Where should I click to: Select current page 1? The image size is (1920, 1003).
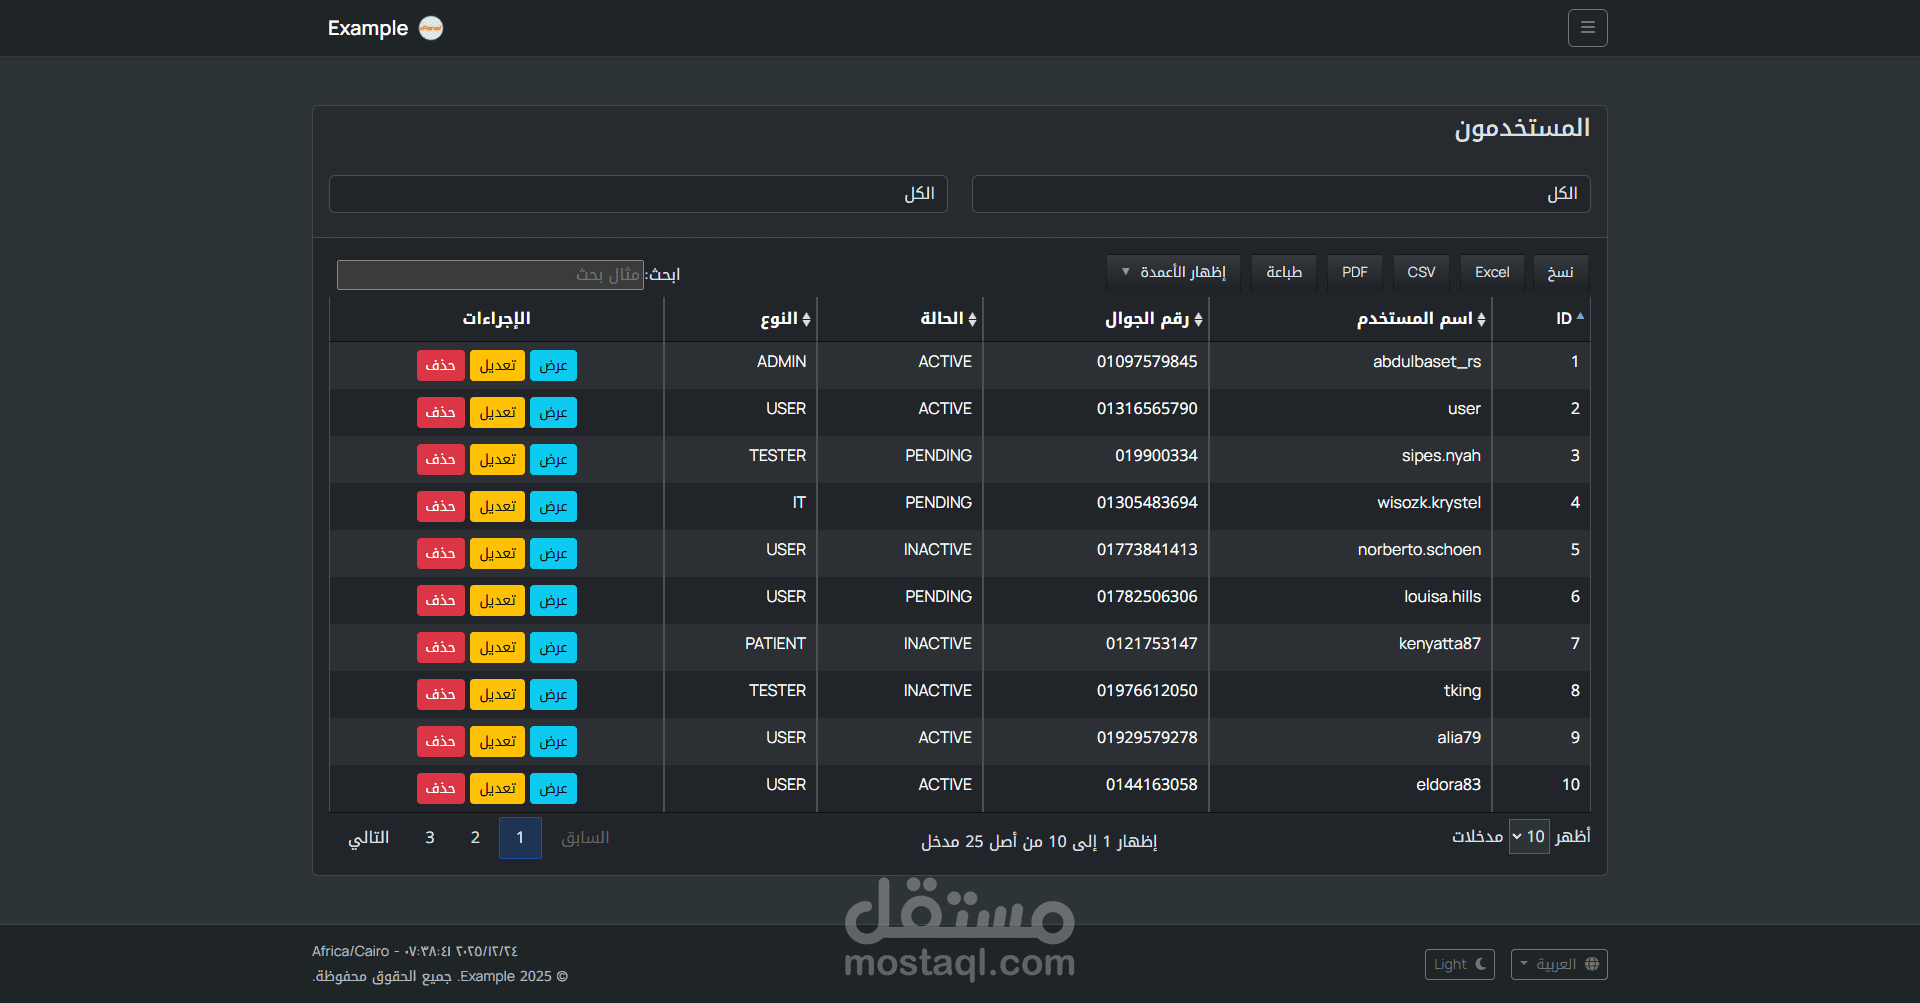[520, 838]
